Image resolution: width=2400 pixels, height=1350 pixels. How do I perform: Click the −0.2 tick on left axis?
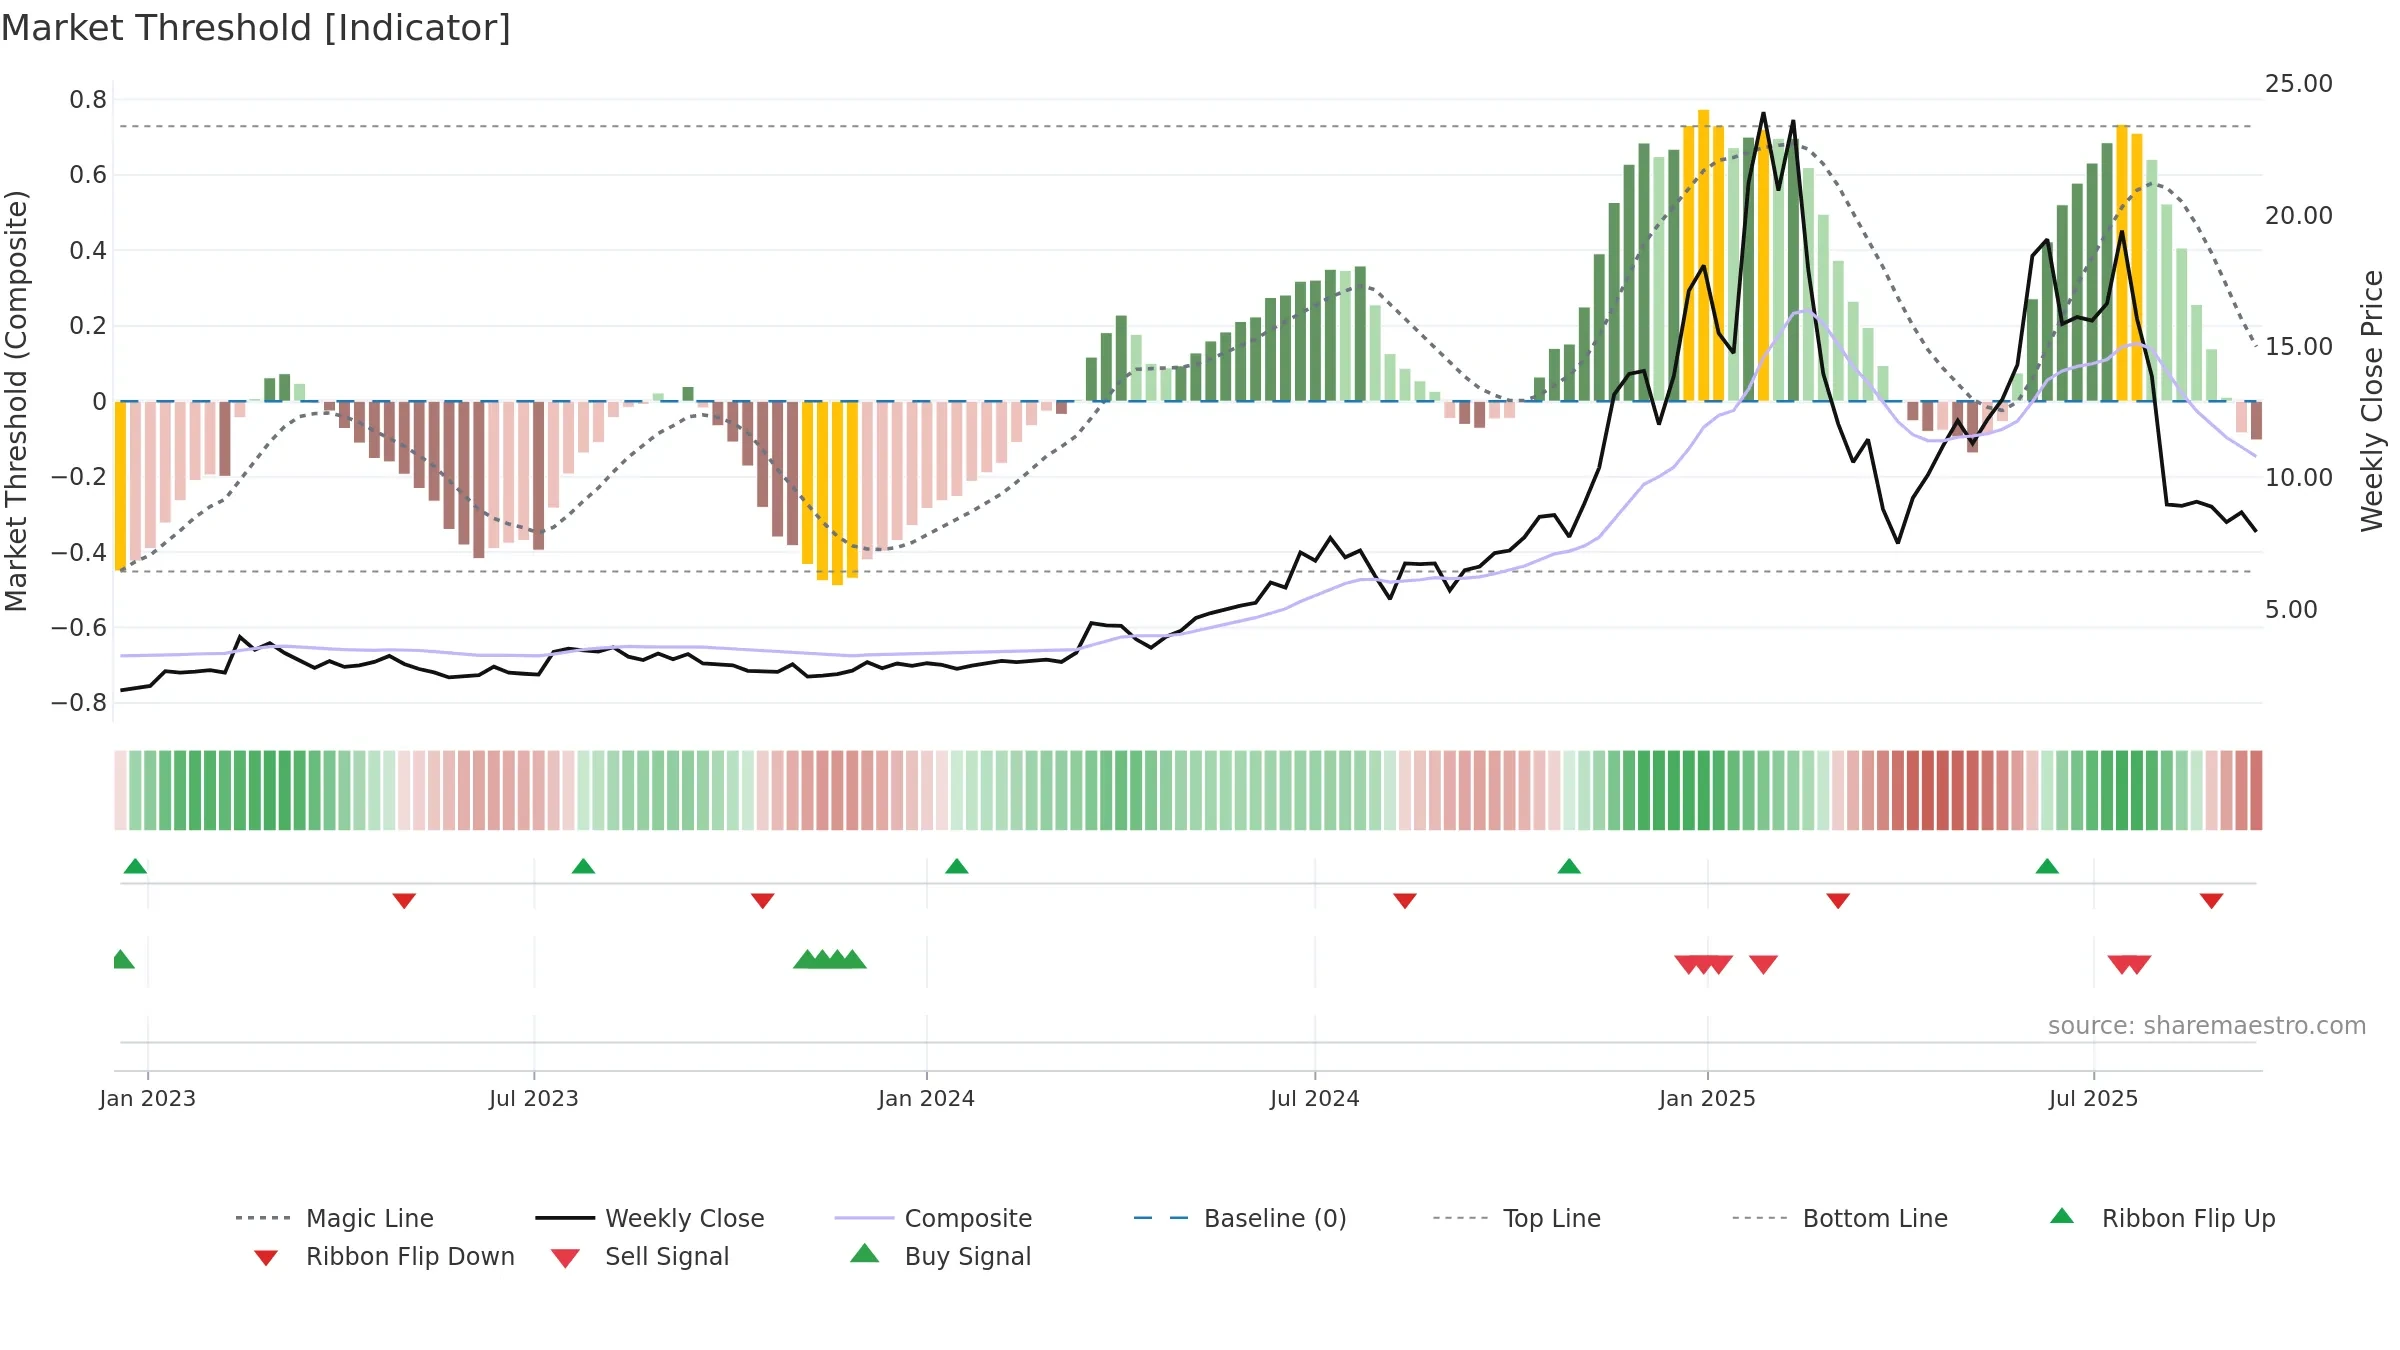click(x=79, y=477)
